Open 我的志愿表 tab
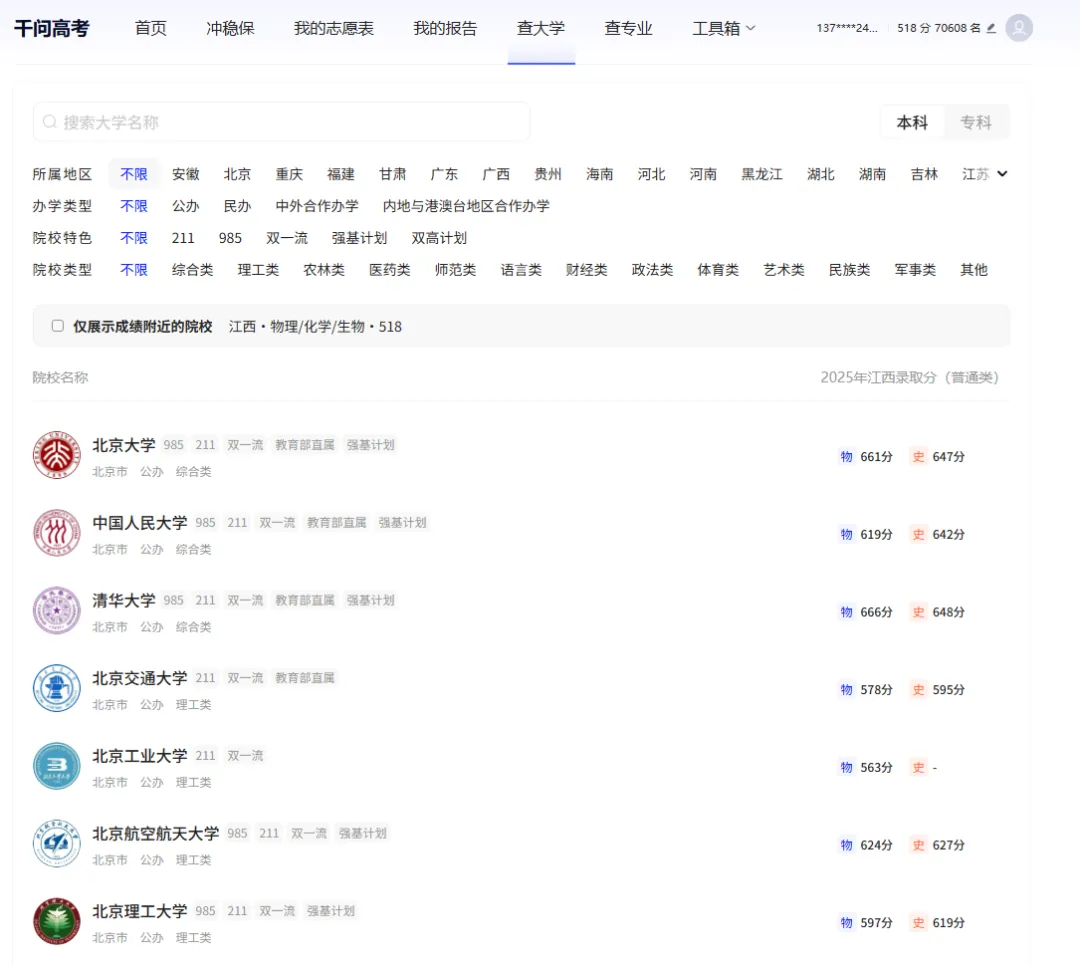1080x966 pixels. click(x=333, y=28)
